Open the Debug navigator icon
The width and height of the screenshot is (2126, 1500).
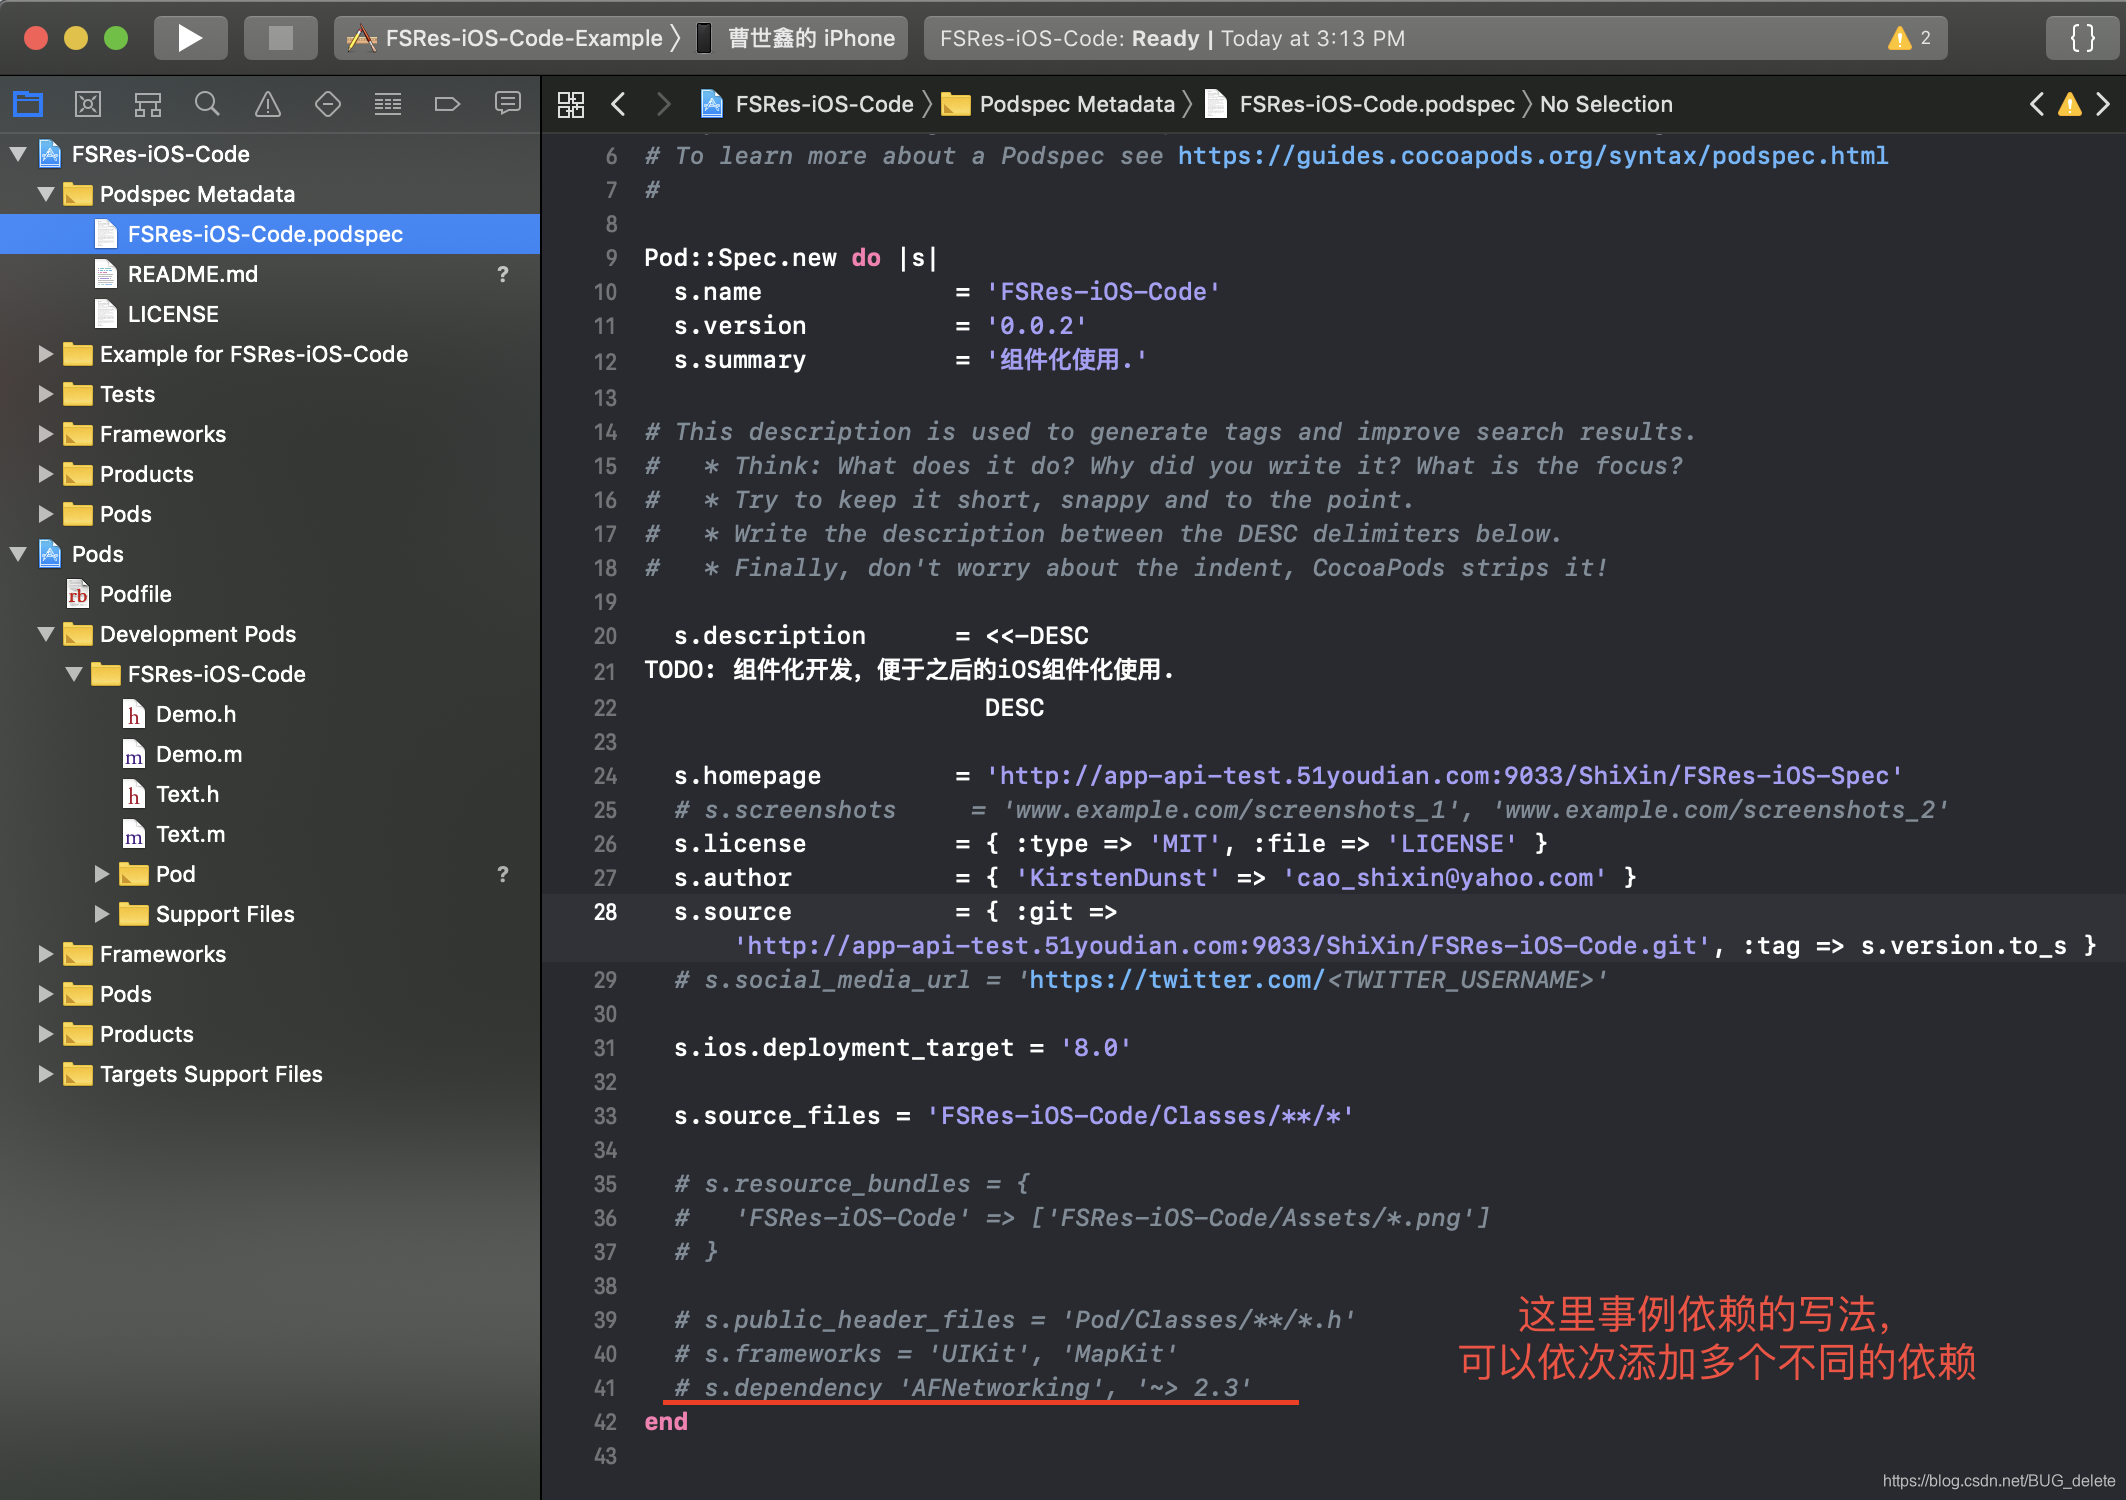388,103
